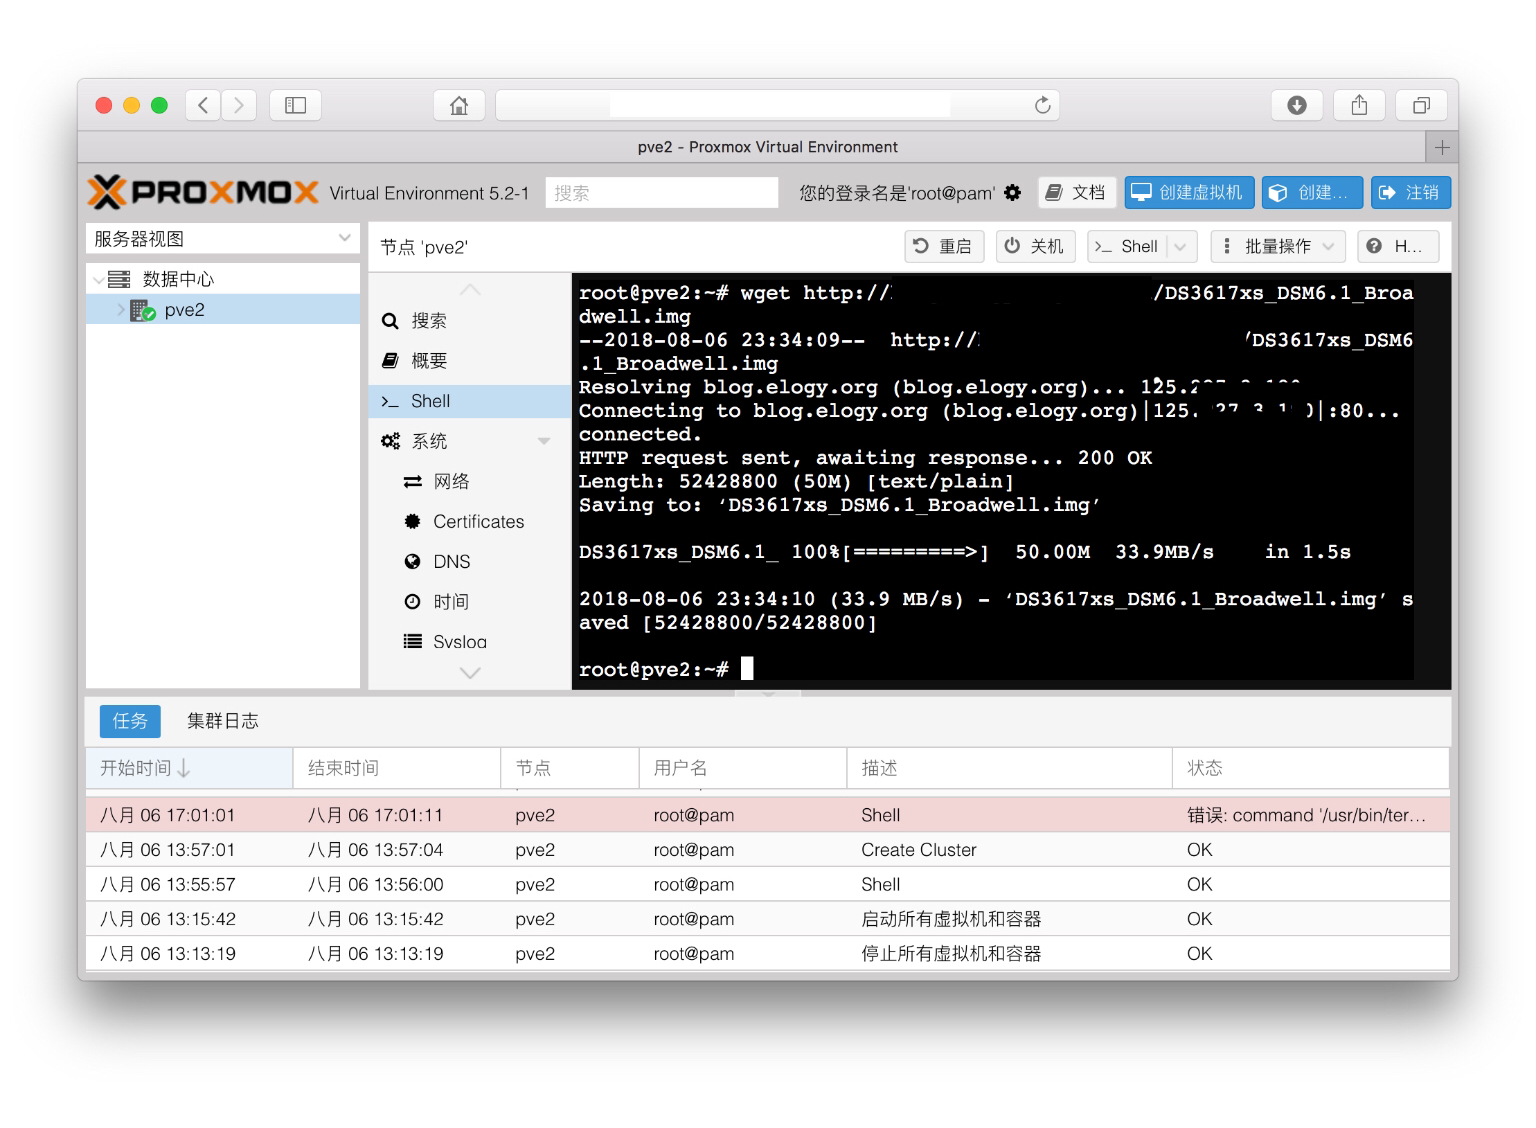Sort by 用户名 column header
The height and width of the screenshot is (1128, 1536).
pyautogui.click(x=743, y=768)
